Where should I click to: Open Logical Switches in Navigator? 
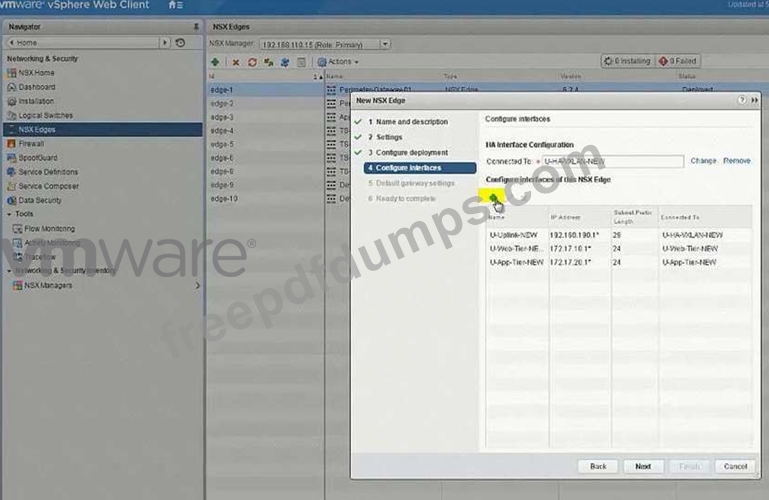45,115
